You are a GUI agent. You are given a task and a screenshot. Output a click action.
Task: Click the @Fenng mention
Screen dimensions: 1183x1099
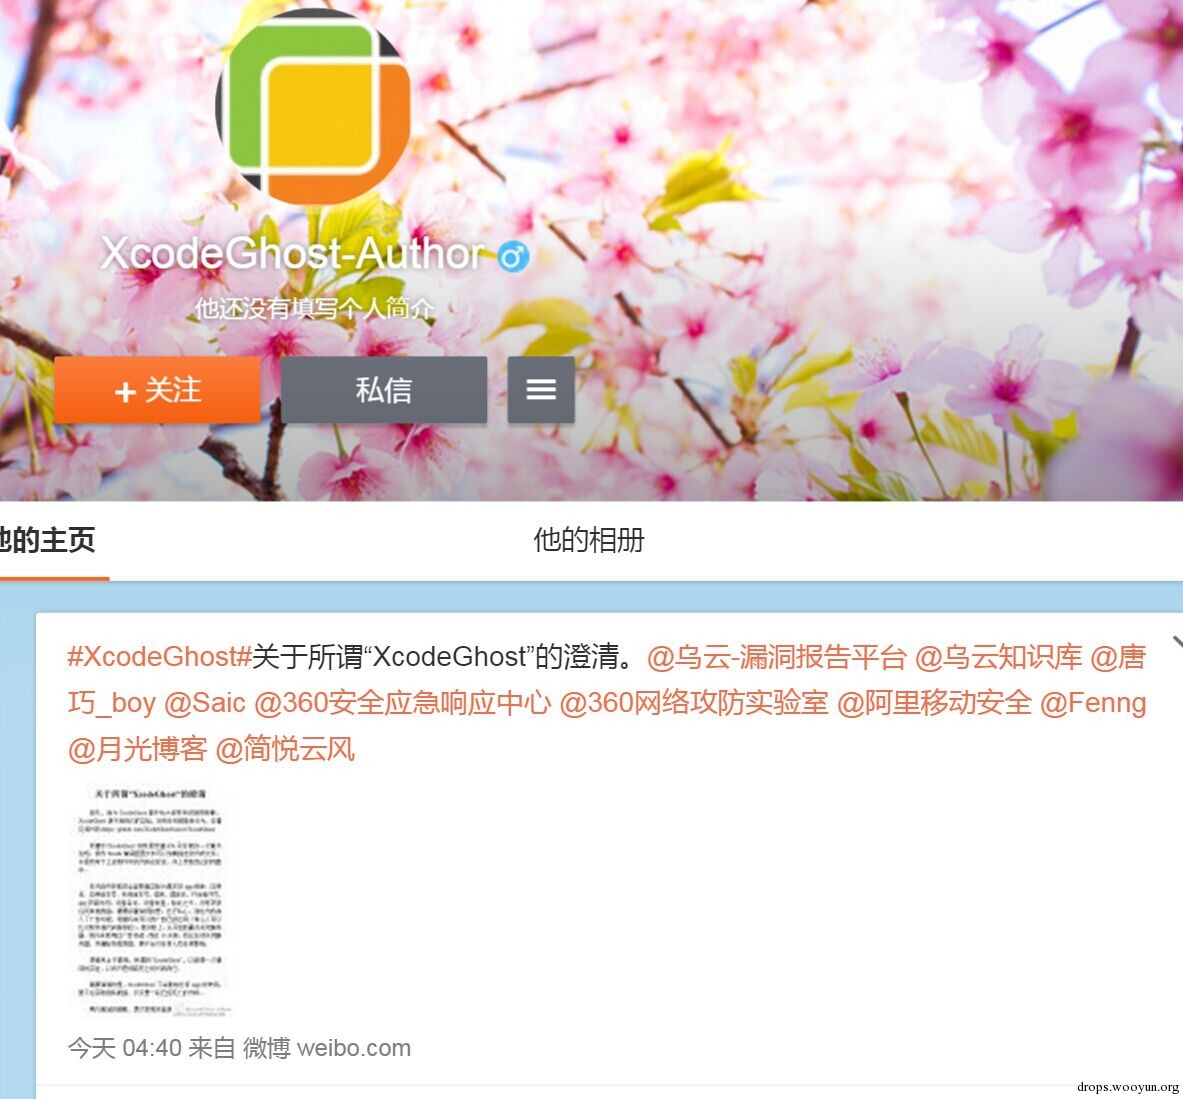tap(1093, 703)
